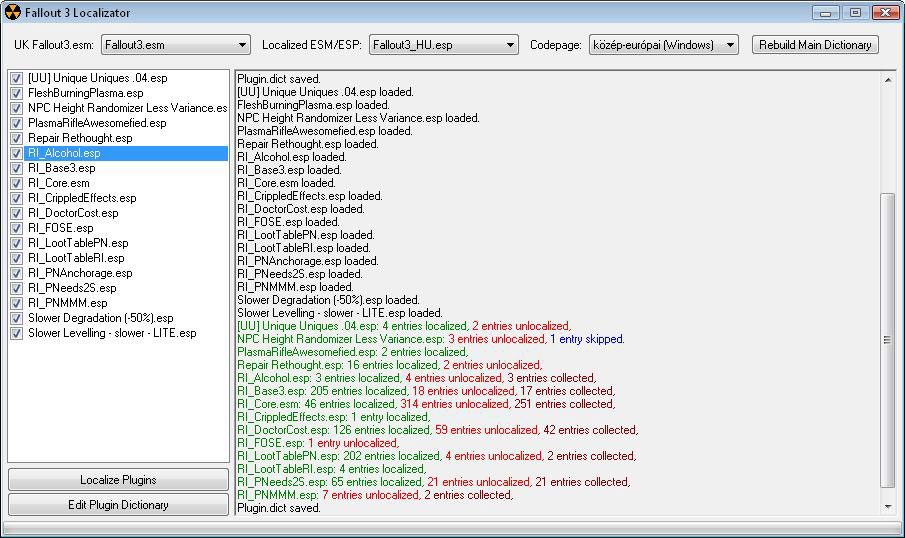Close the Fallout 3 Localizator window

[x=885, y=12]
